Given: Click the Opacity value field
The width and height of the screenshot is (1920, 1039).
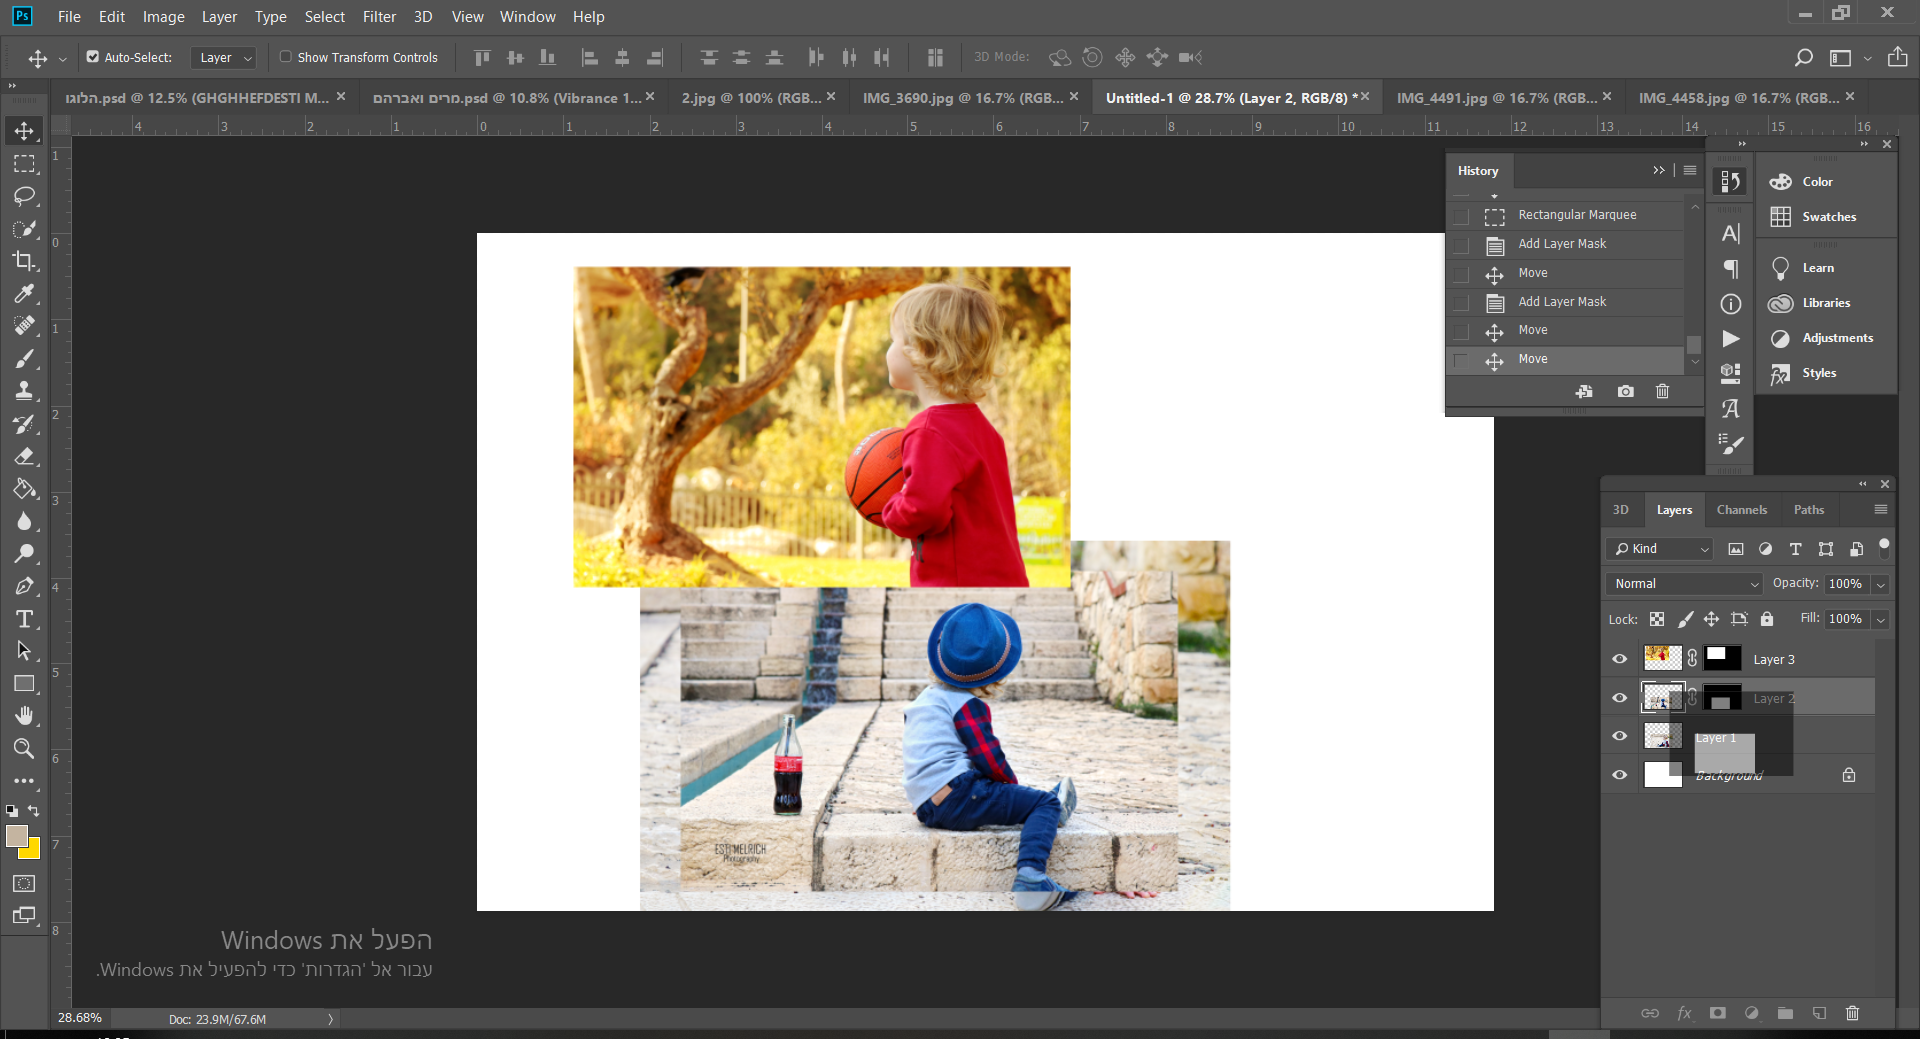Looking at the screenshot, I should click(x=1846, y=584).
